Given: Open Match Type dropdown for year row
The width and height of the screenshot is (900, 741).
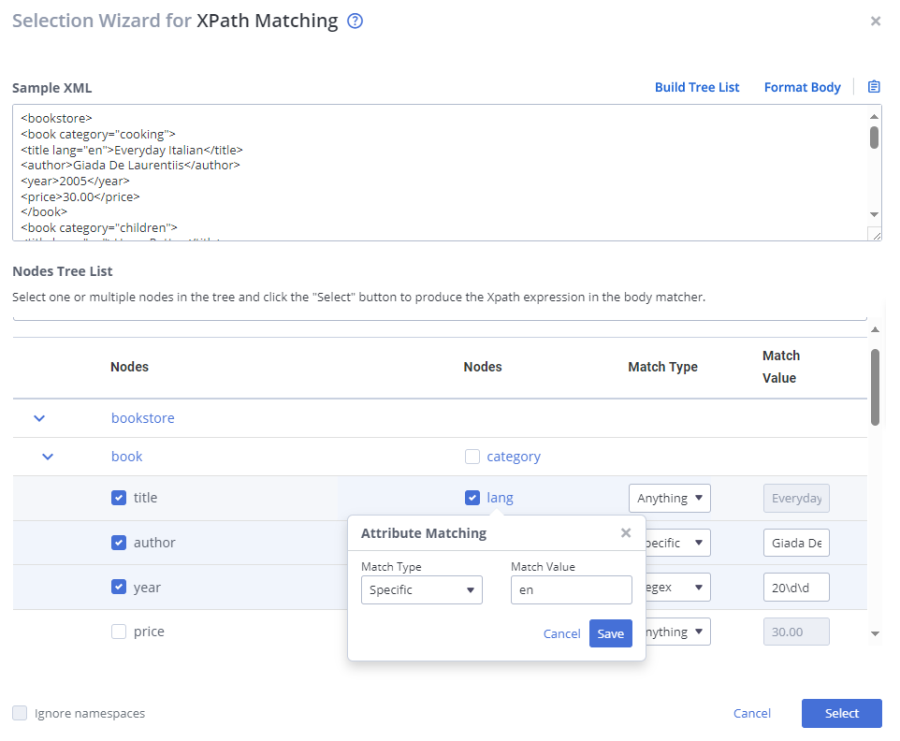Looking at the screenshot, I should [680, 587].
